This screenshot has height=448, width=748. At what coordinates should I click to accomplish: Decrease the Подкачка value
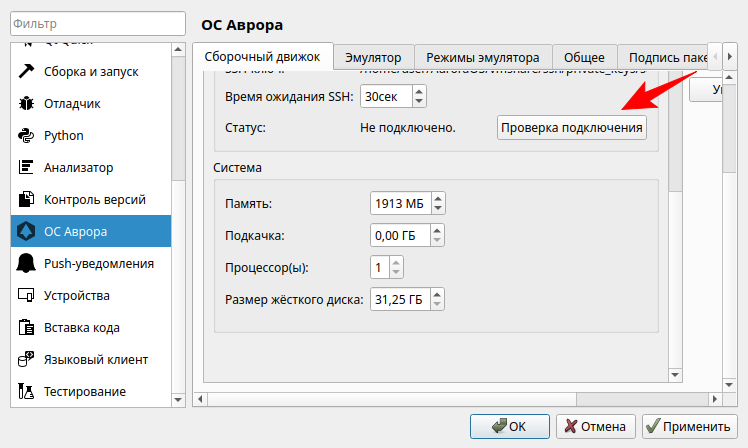coord(437,240)
